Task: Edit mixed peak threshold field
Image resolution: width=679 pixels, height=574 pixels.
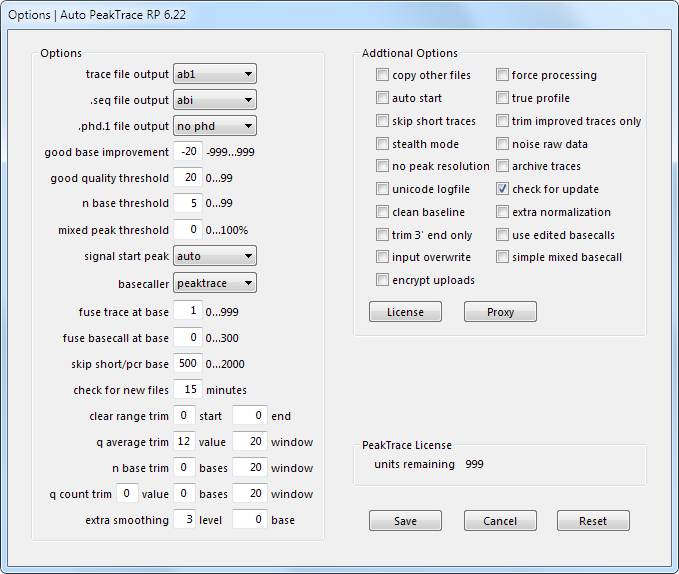Action: coord(188,229)
